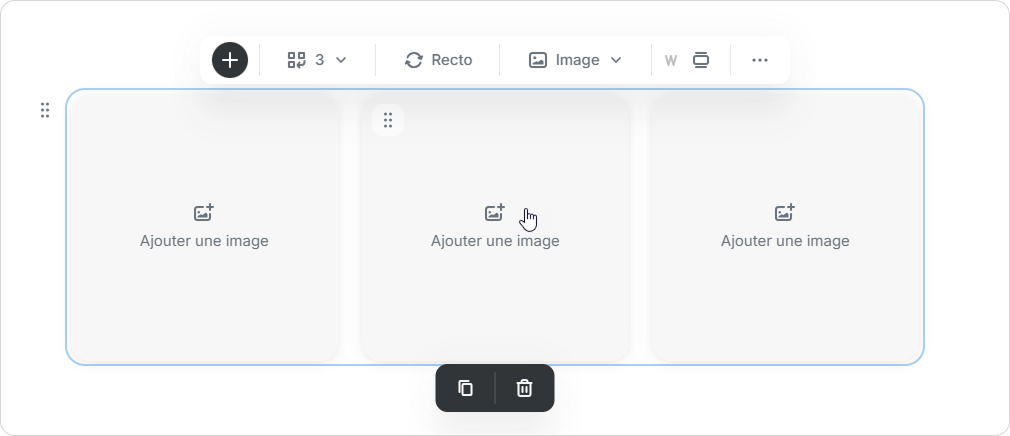Viewport: 1010px width, 436px height.
Task: Duplicate the block with the copy icon
Action: [x=465, y=388]
